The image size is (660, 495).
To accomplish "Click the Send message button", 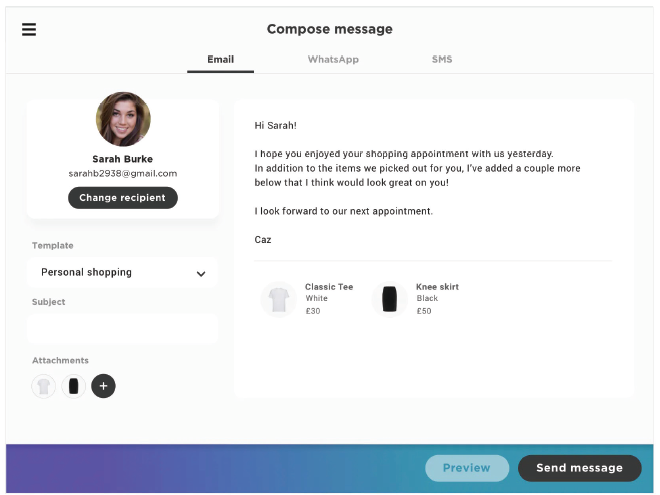I will (x=580, y=468).
